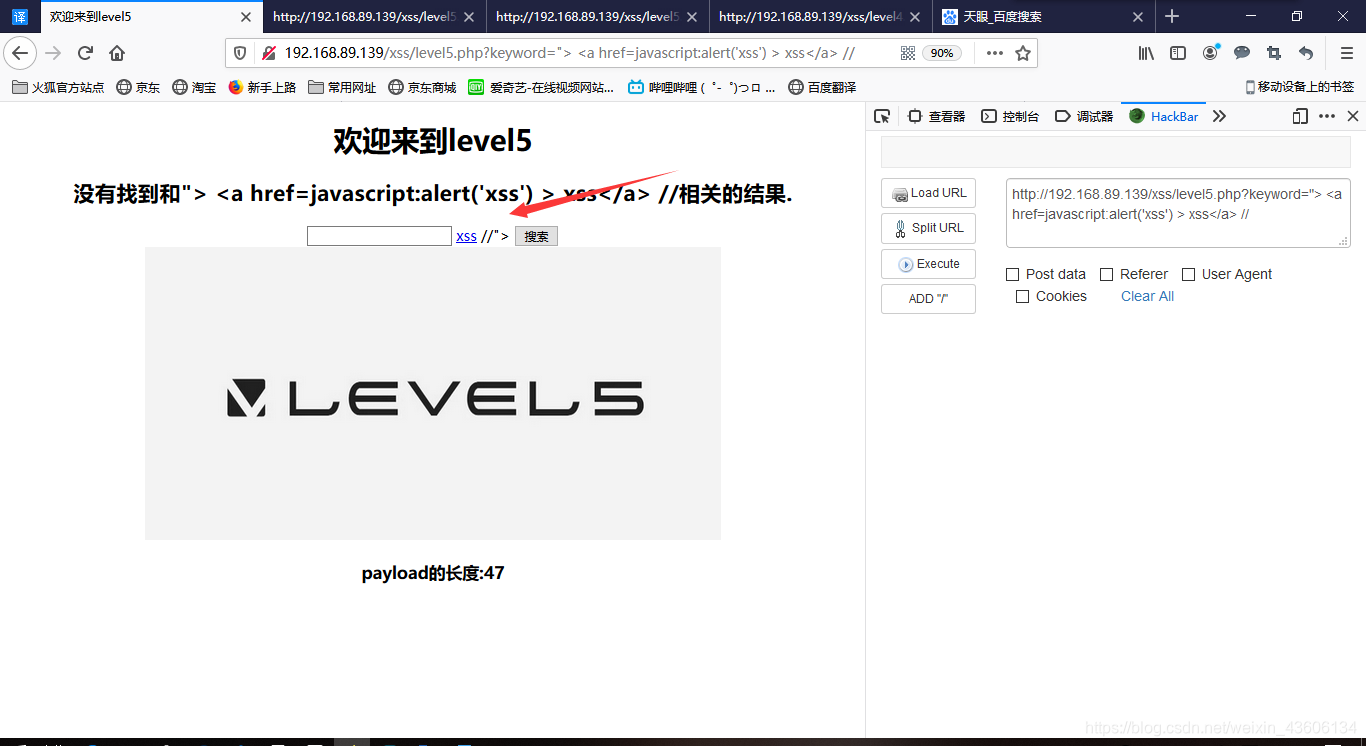Click the payload的长度:47 text

(x=433, y=573)
